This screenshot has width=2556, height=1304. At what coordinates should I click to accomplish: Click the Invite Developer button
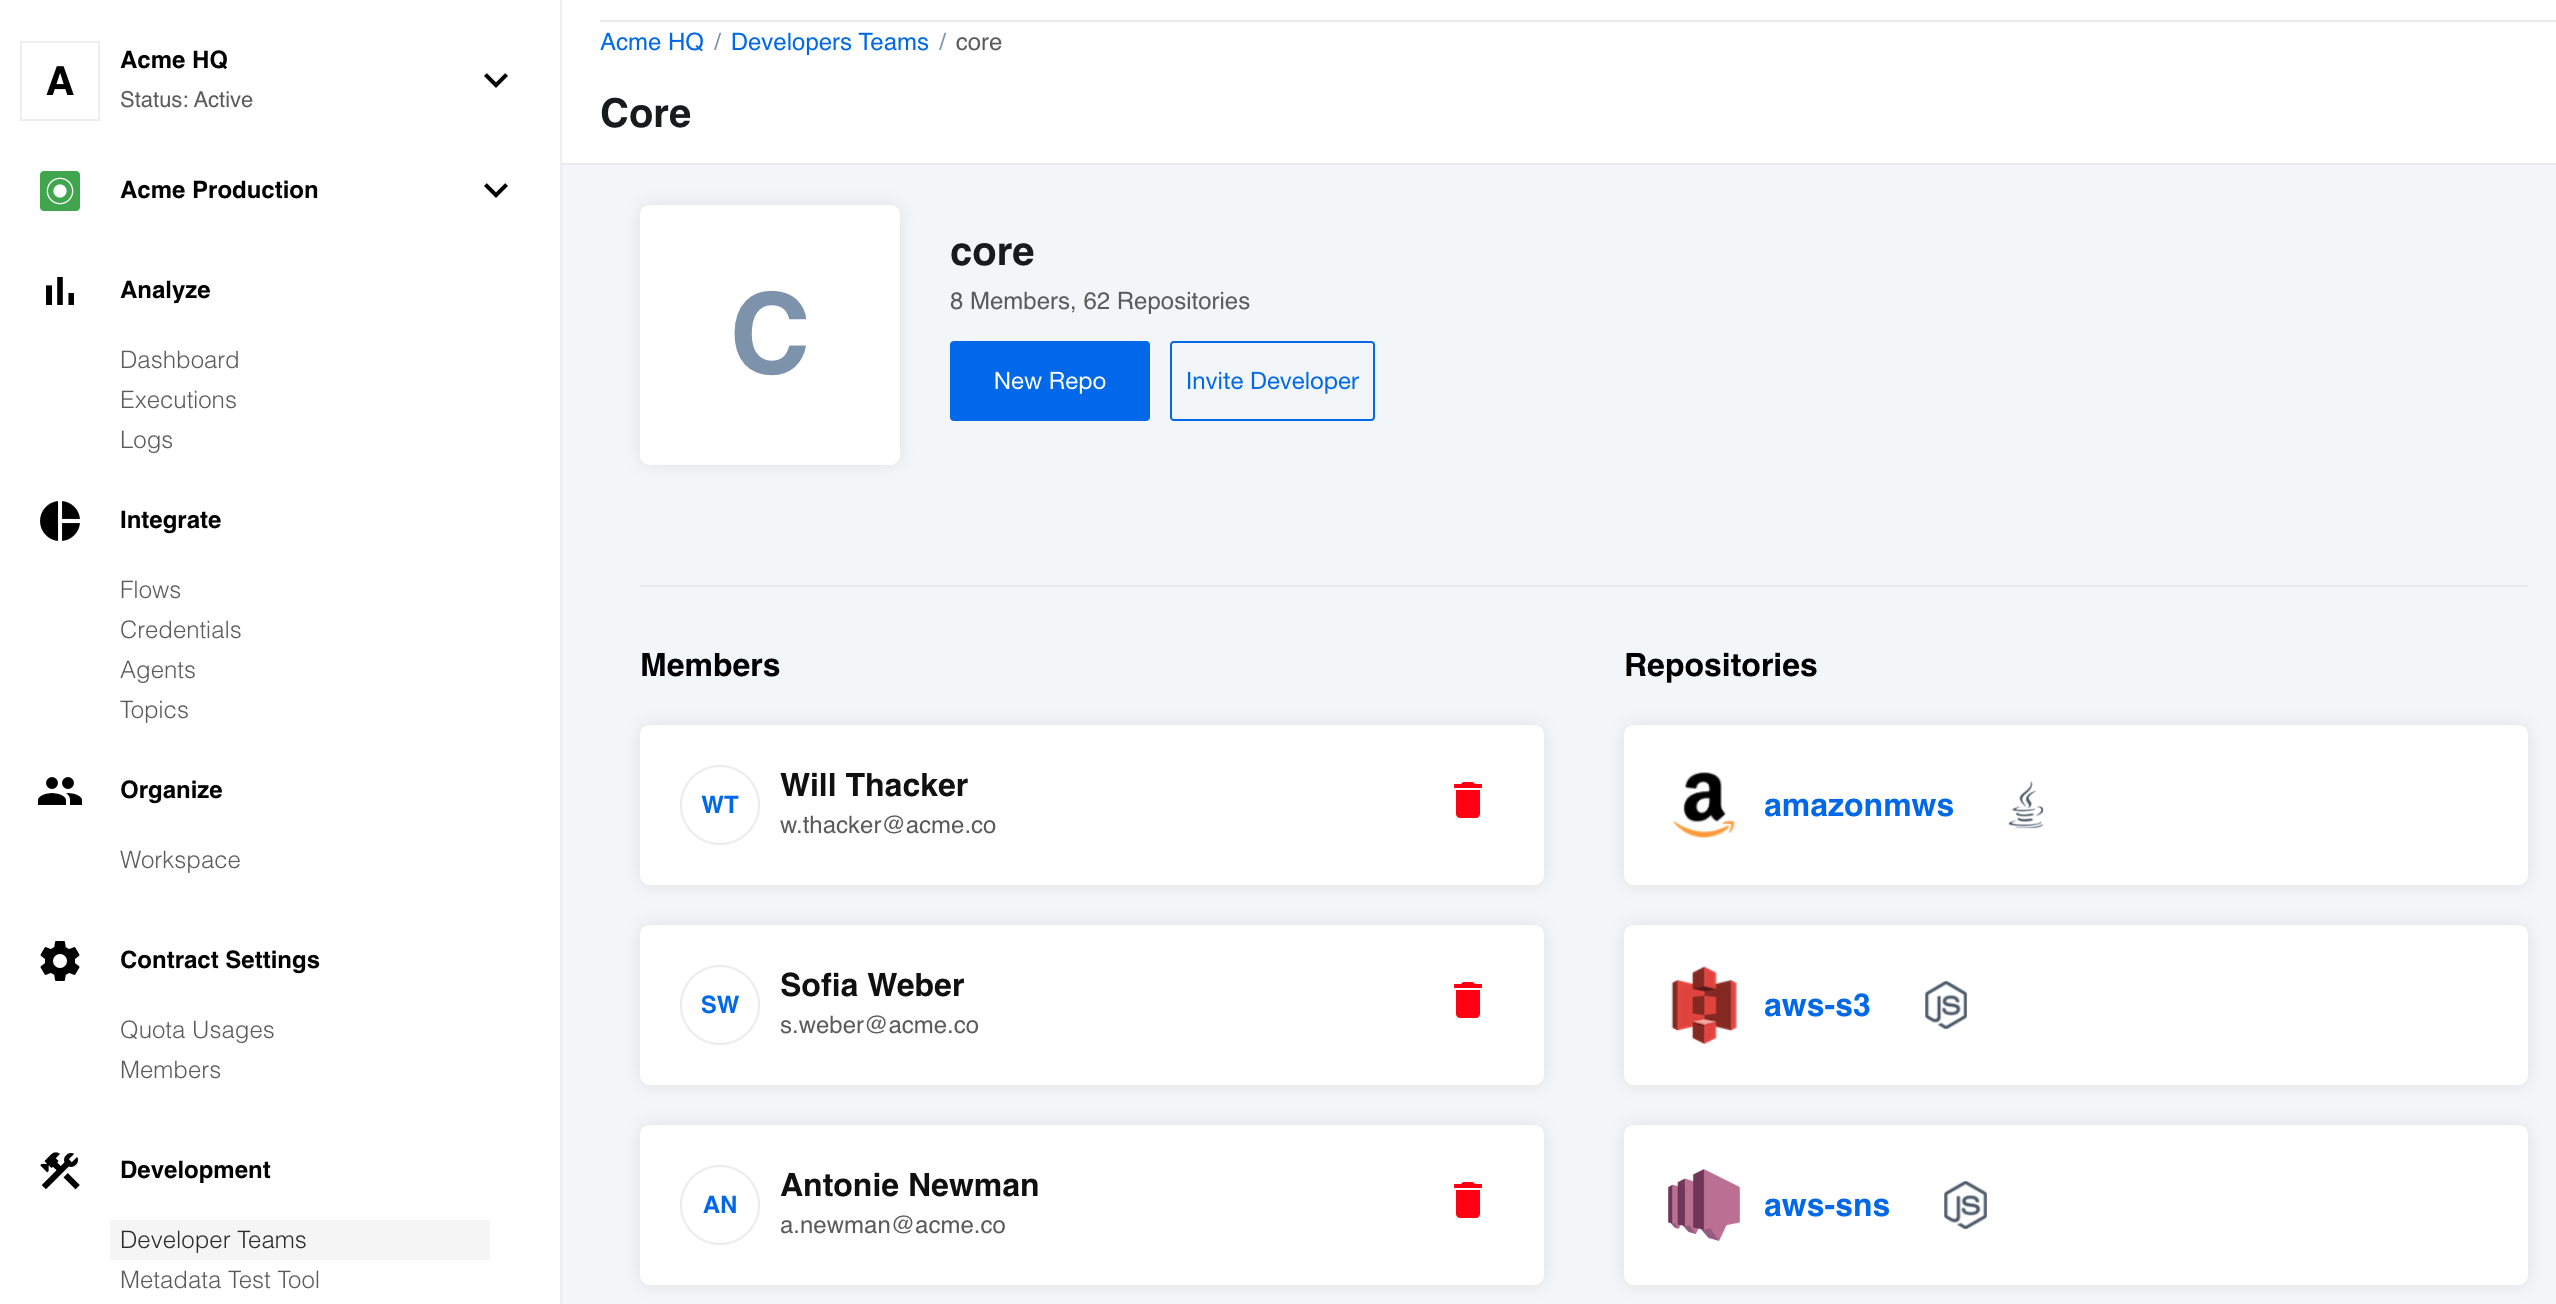pyautogui.click(x=1272, y=381)
